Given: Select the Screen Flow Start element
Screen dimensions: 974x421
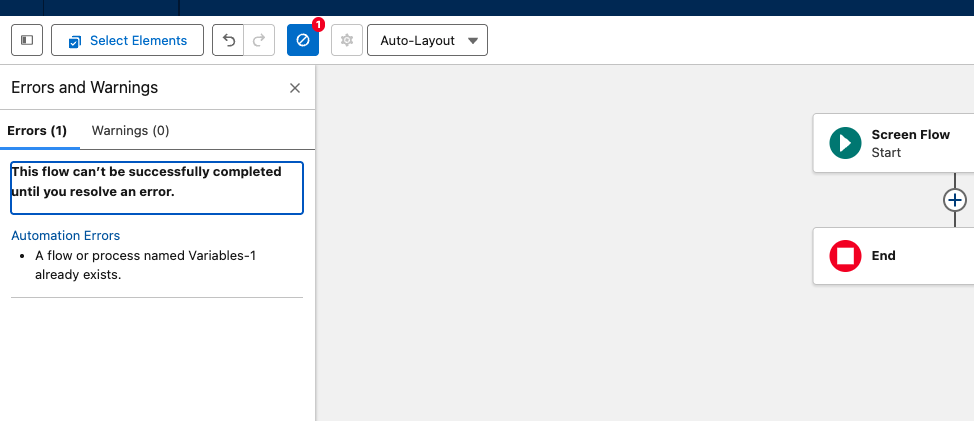Looking at the screenshot, I should 893,143.
